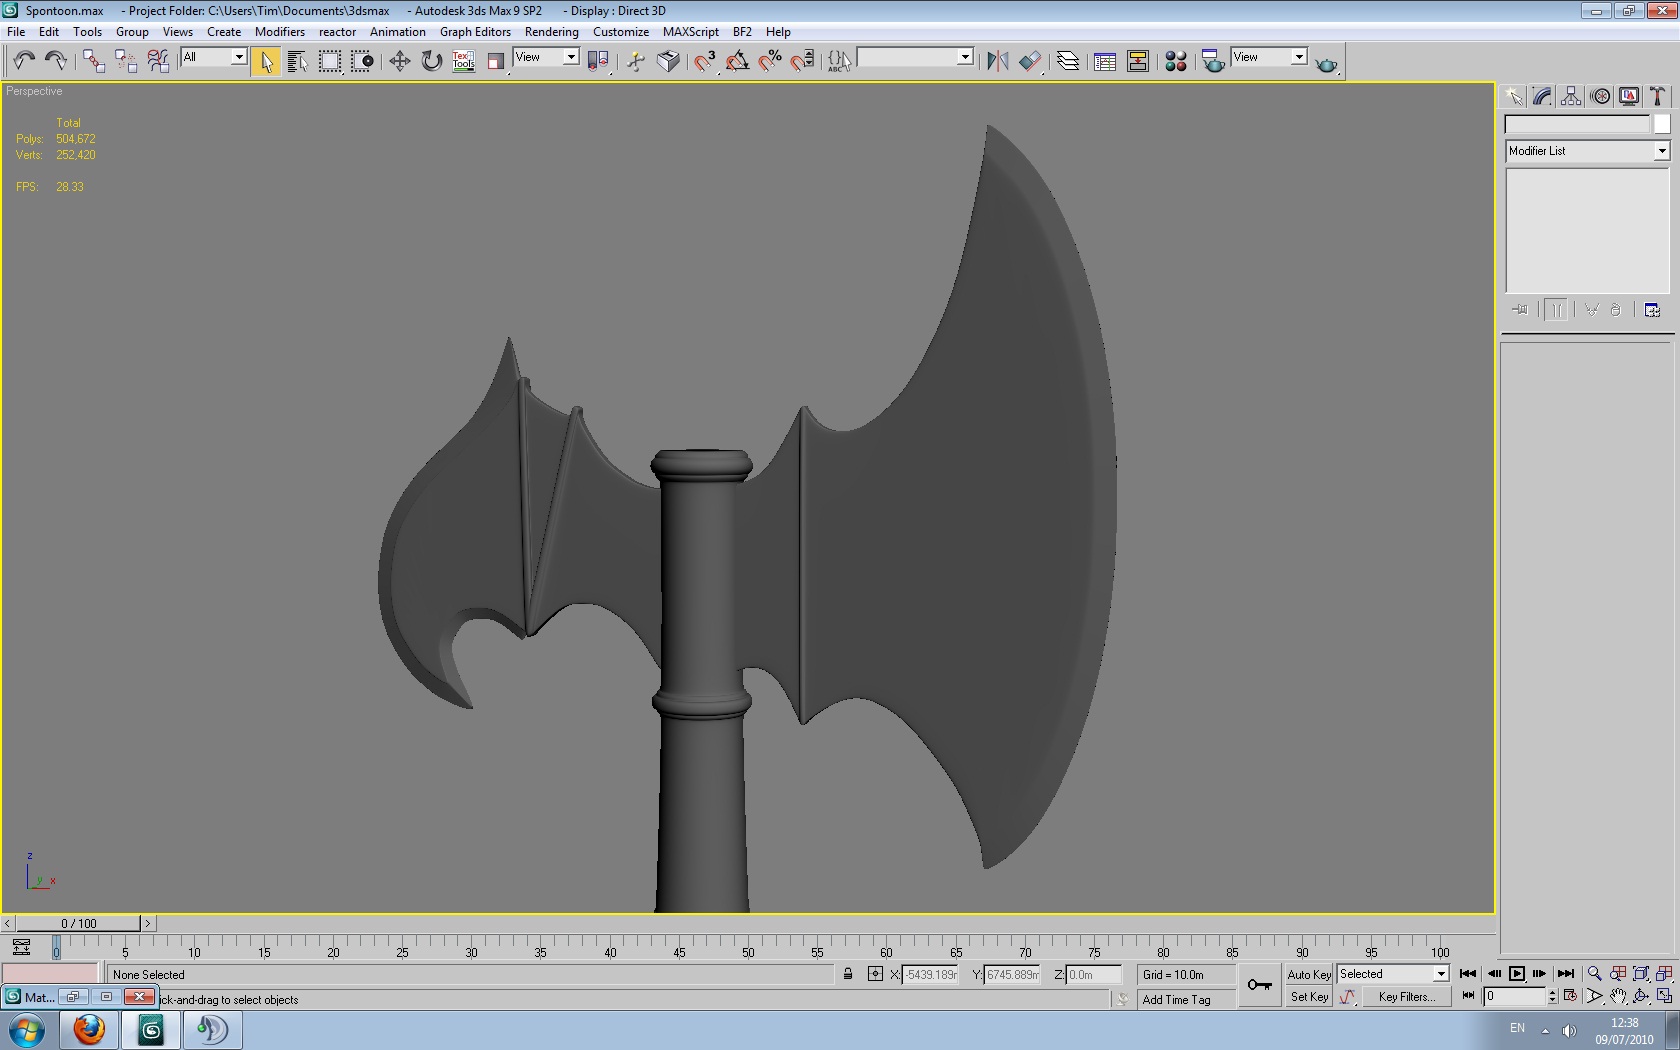Click the Mirror tool icon
The width and height of the screenshot is (1680, 1050).
(997, 62)
